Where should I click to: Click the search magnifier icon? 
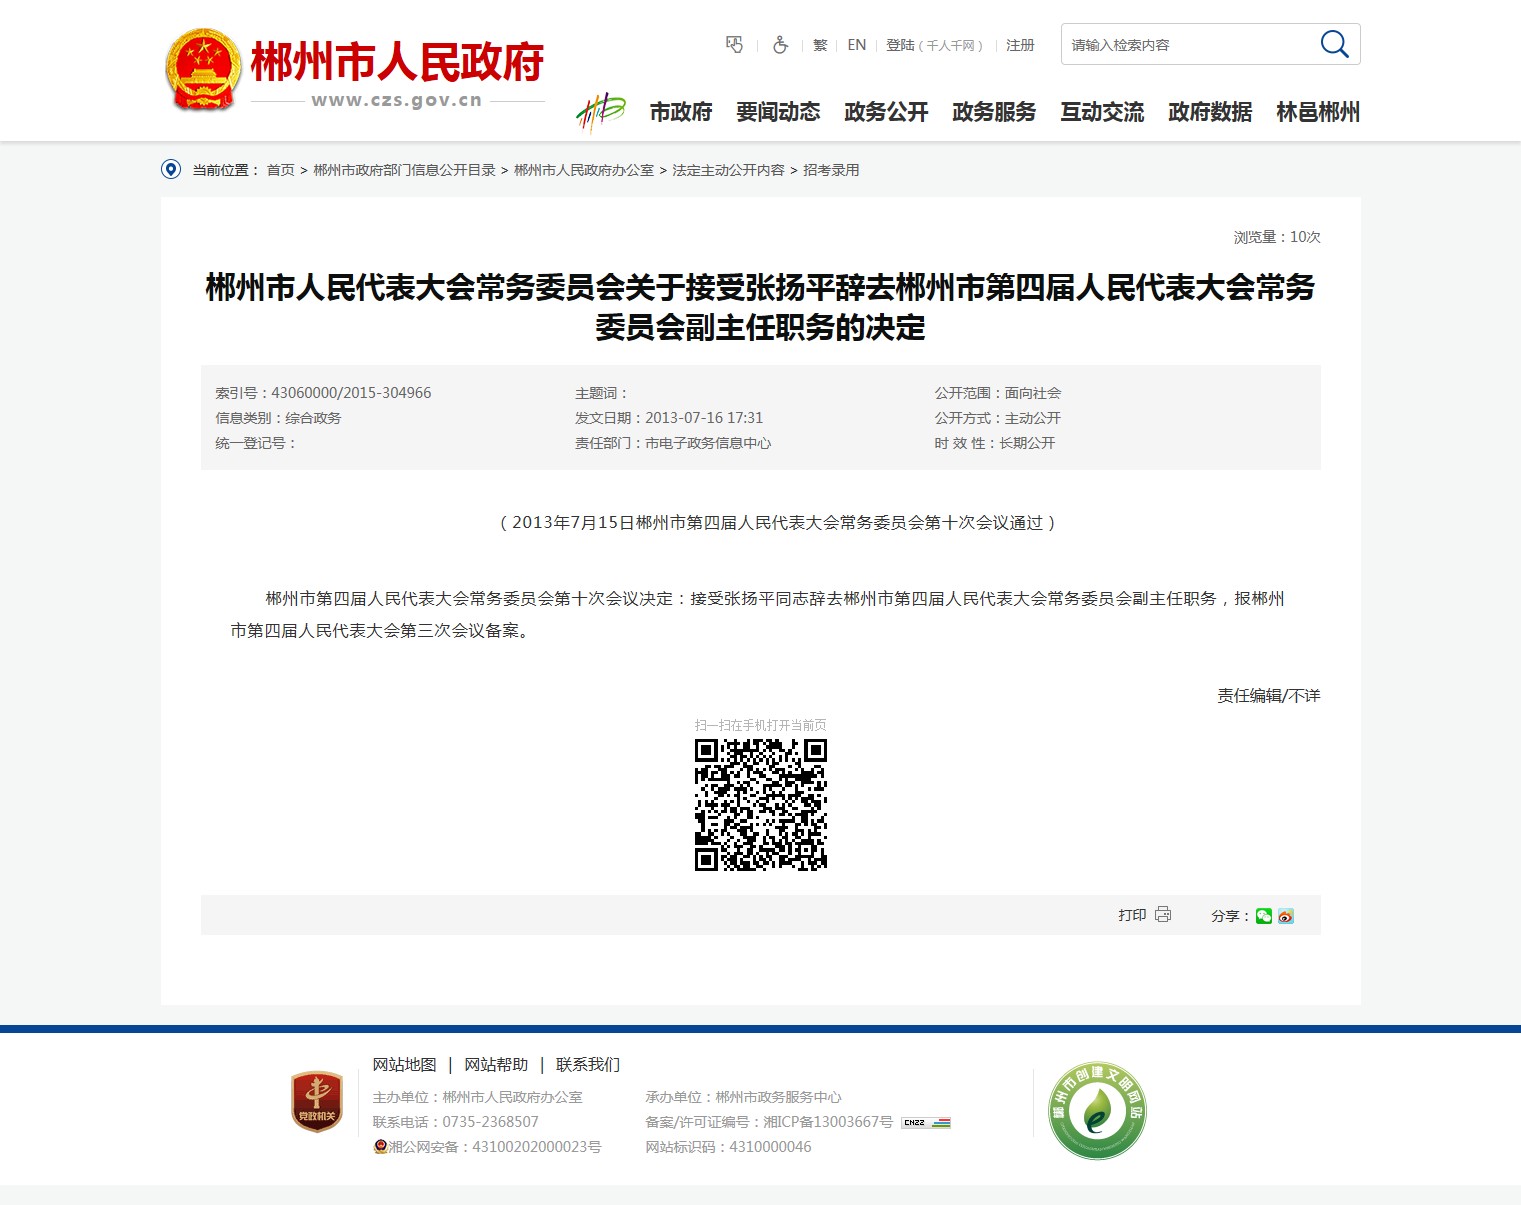[1334, 44]
